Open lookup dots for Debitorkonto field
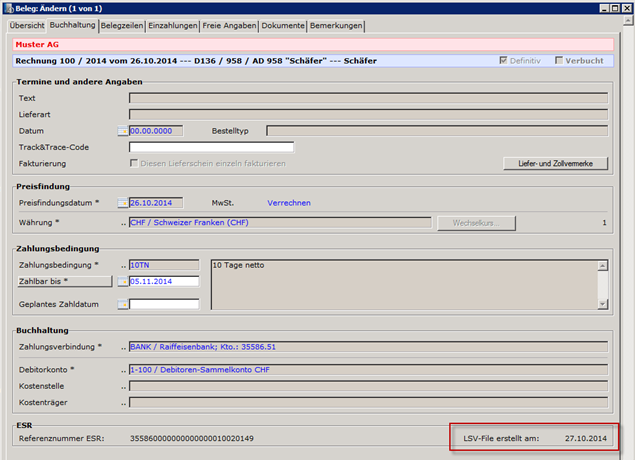This screenshot has width=635, height=460. [123, 371]
